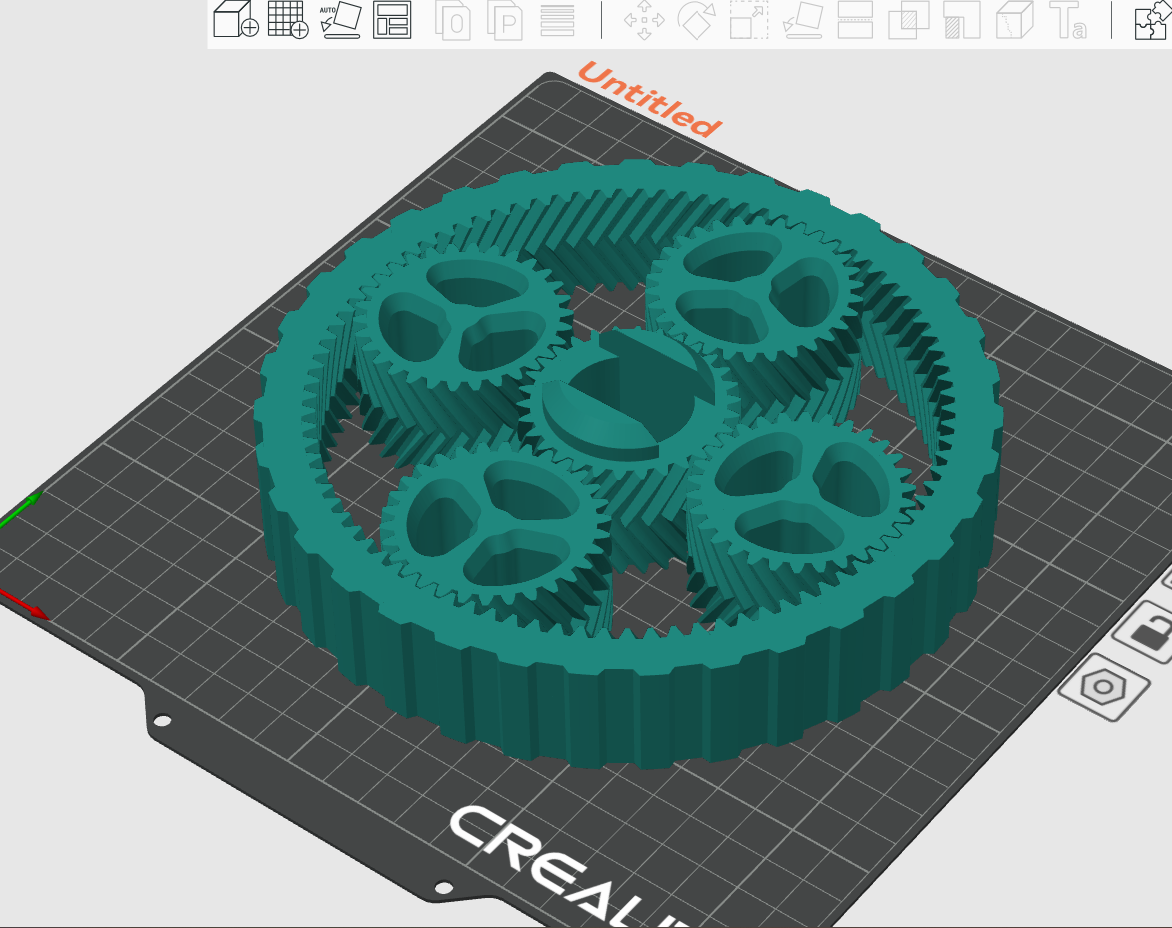The height and width of the screenshot is (928, 1172).
Task: Switch to Assembly view puzzle icon
Action: click(1153, 20)
